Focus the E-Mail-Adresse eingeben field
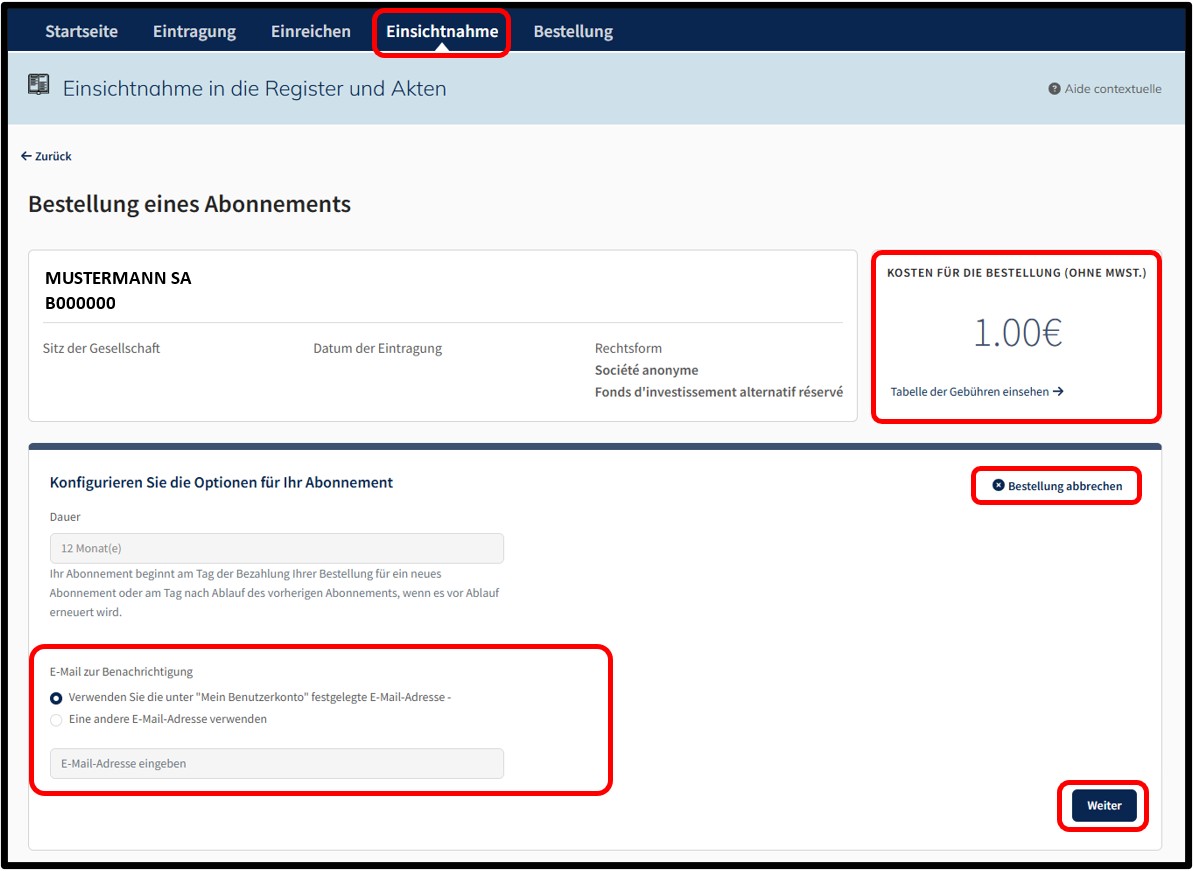The image size is (1193, 871). [277, 764]
